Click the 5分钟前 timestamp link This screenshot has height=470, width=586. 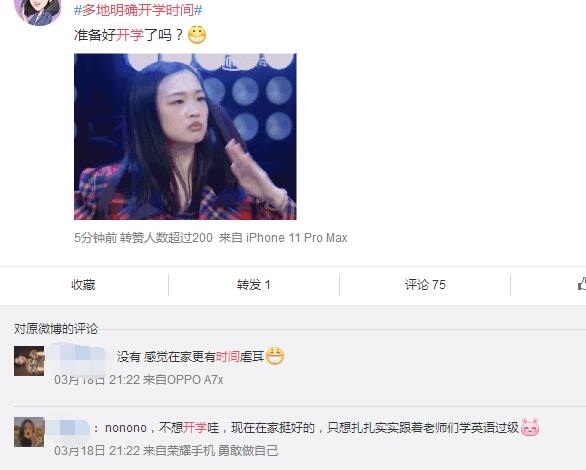pyautogui.click(x=95, y=238)
